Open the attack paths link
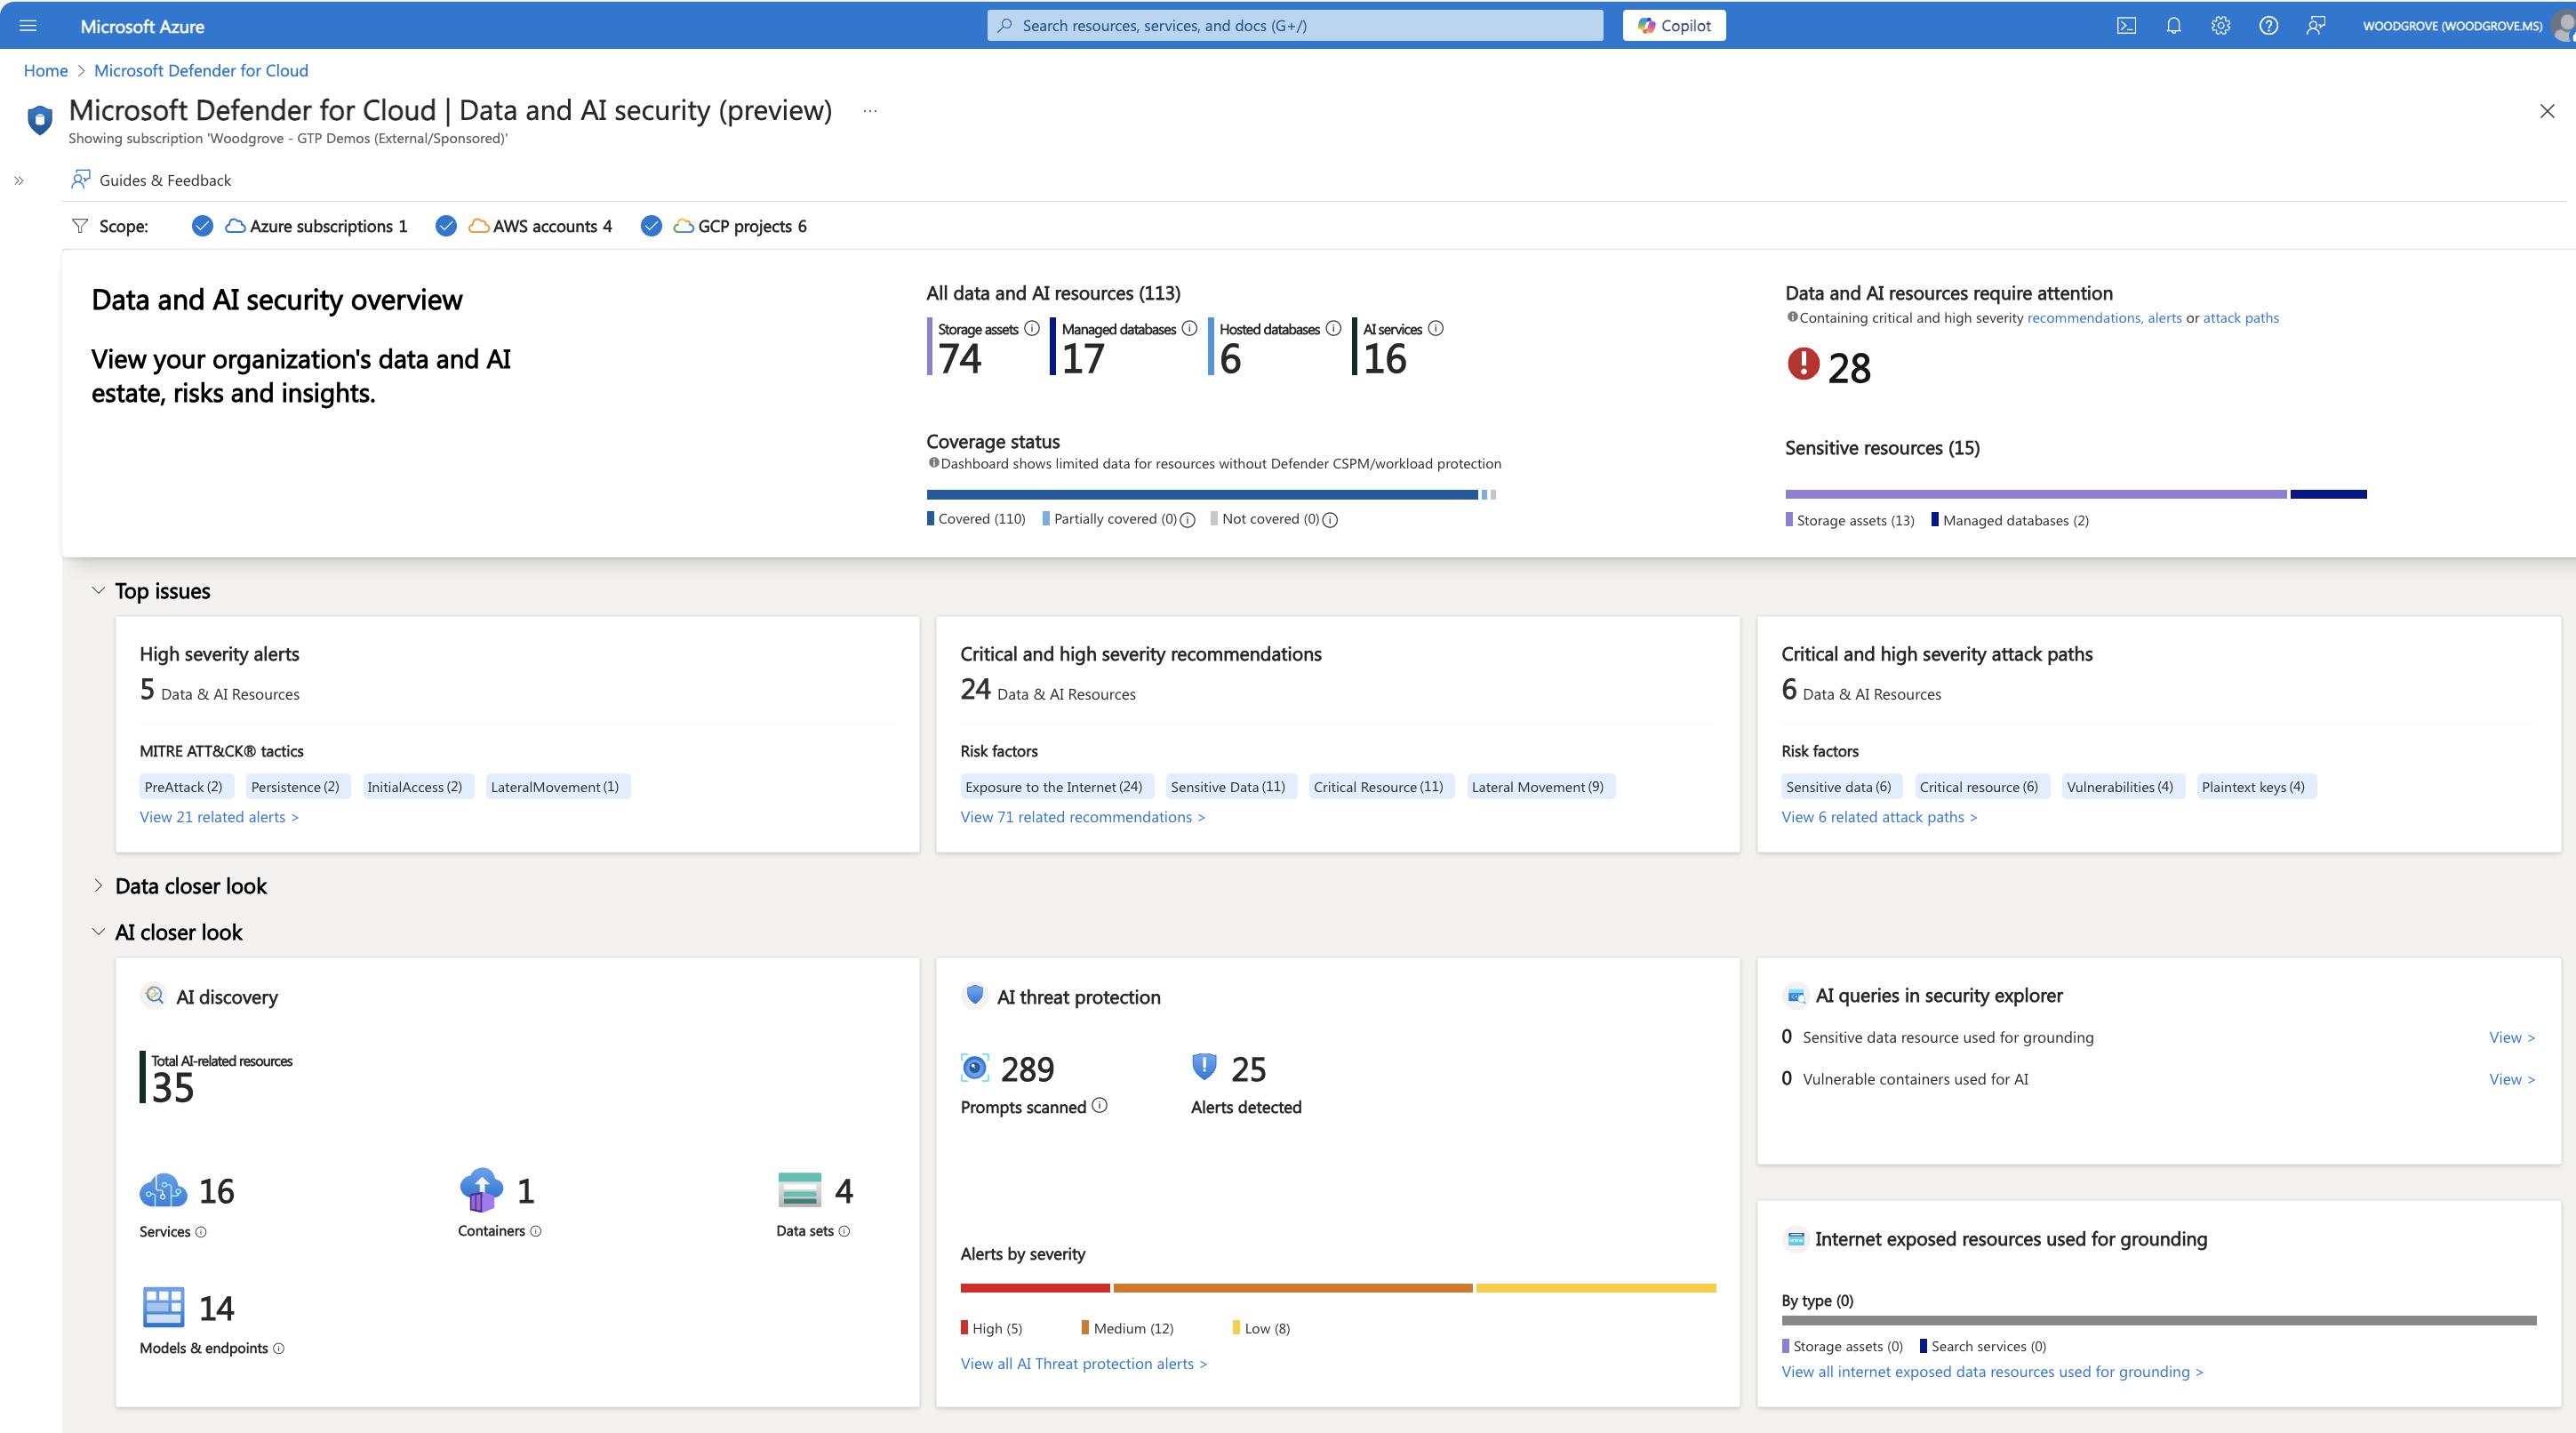 (2240, 318)
